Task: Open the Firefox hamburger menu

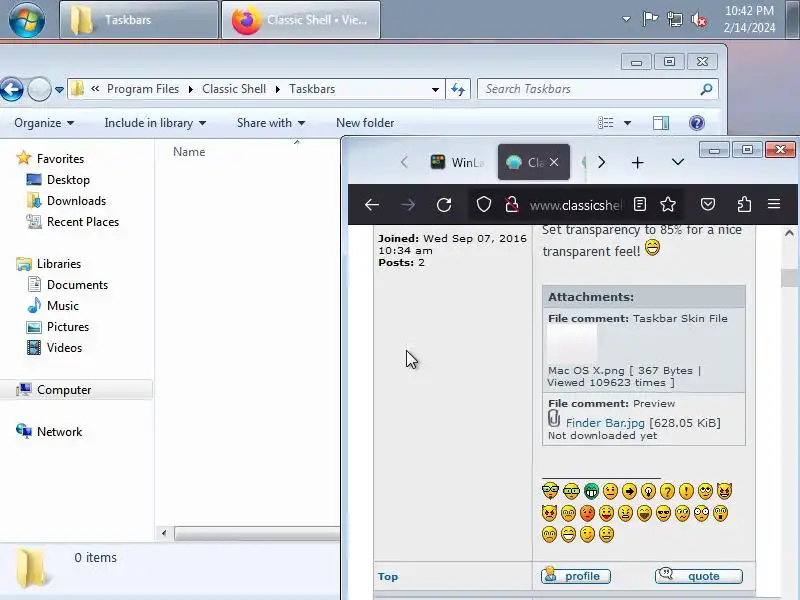Action: coord(774,205)
